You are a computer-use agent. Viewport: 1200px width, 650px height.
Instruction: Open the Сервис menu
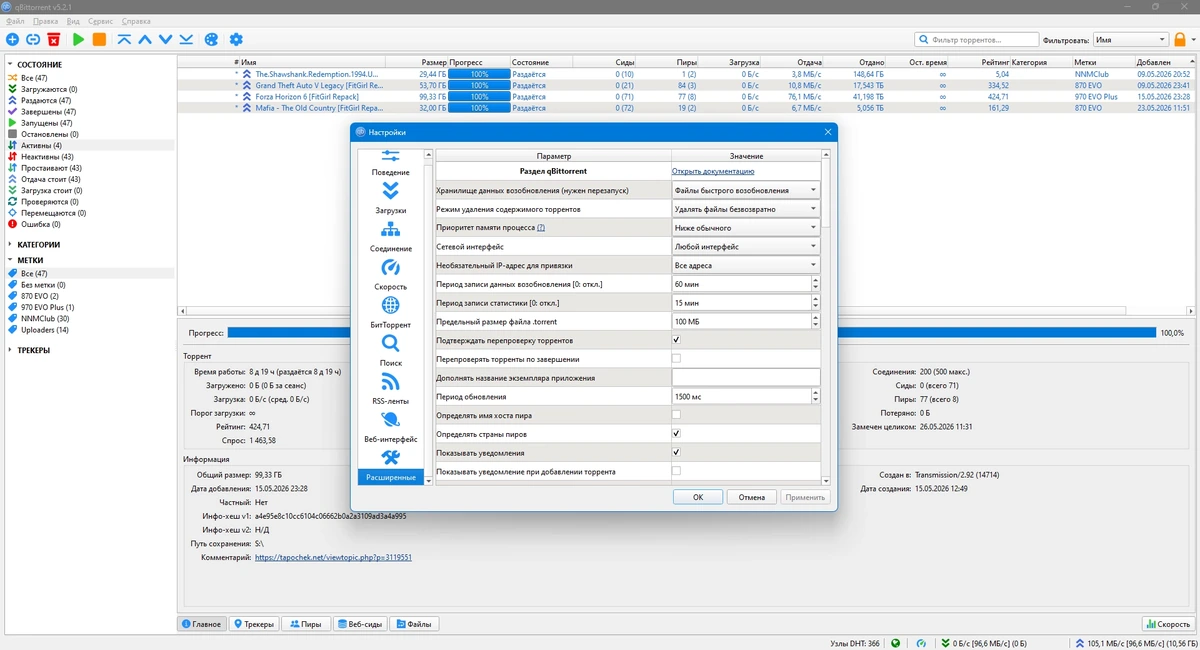coord(100,21)
